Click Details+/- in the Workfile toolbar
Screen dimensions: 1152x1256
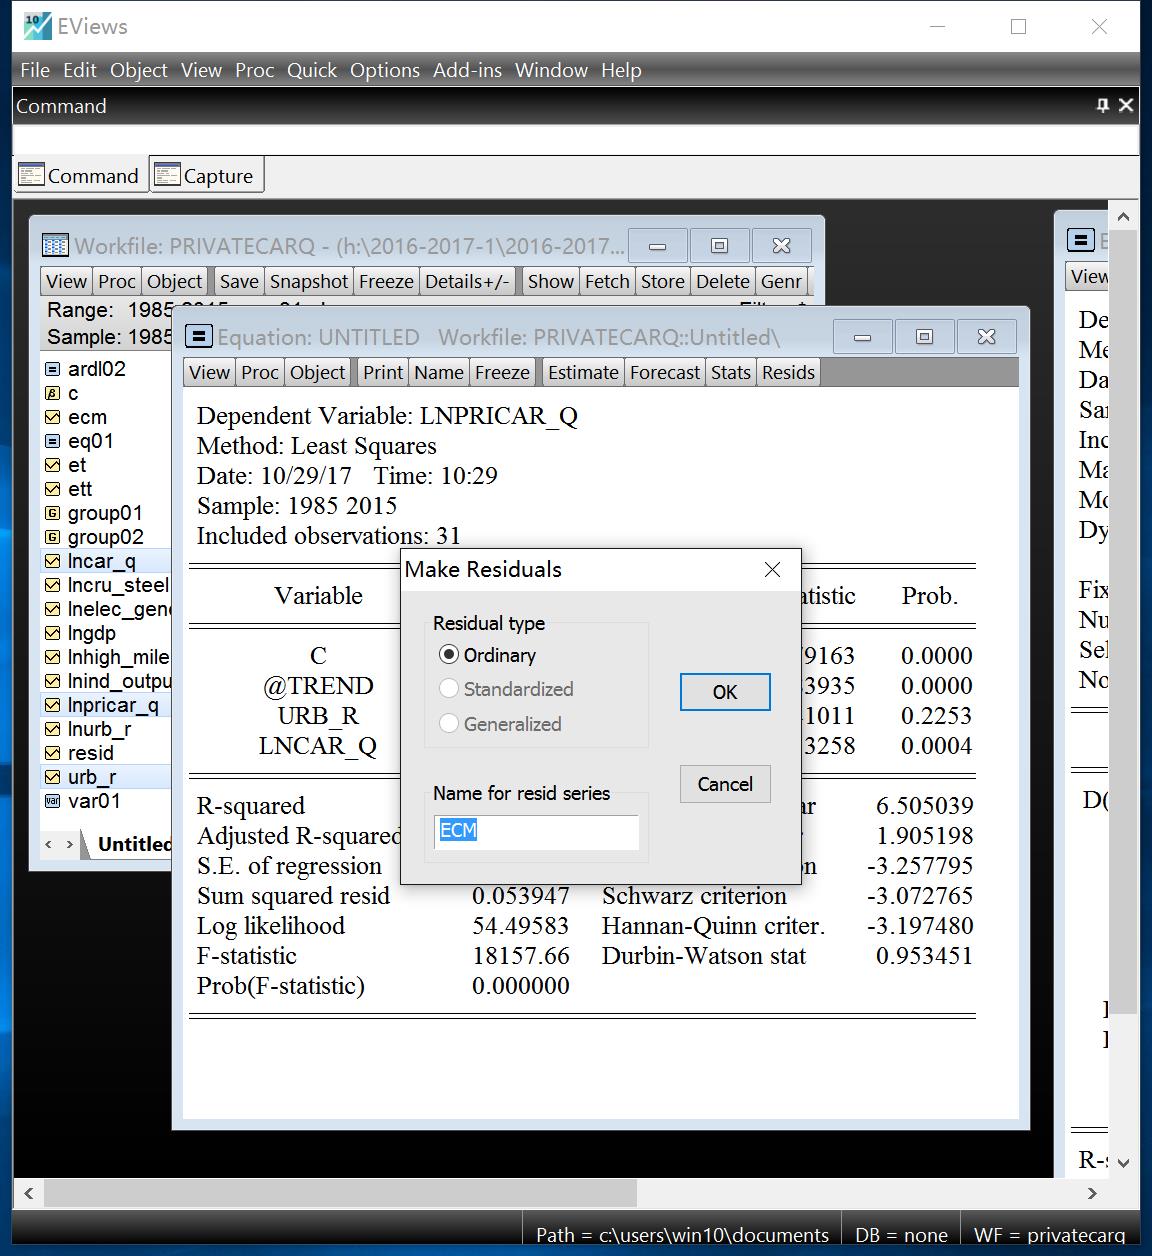tap(467, 281)
